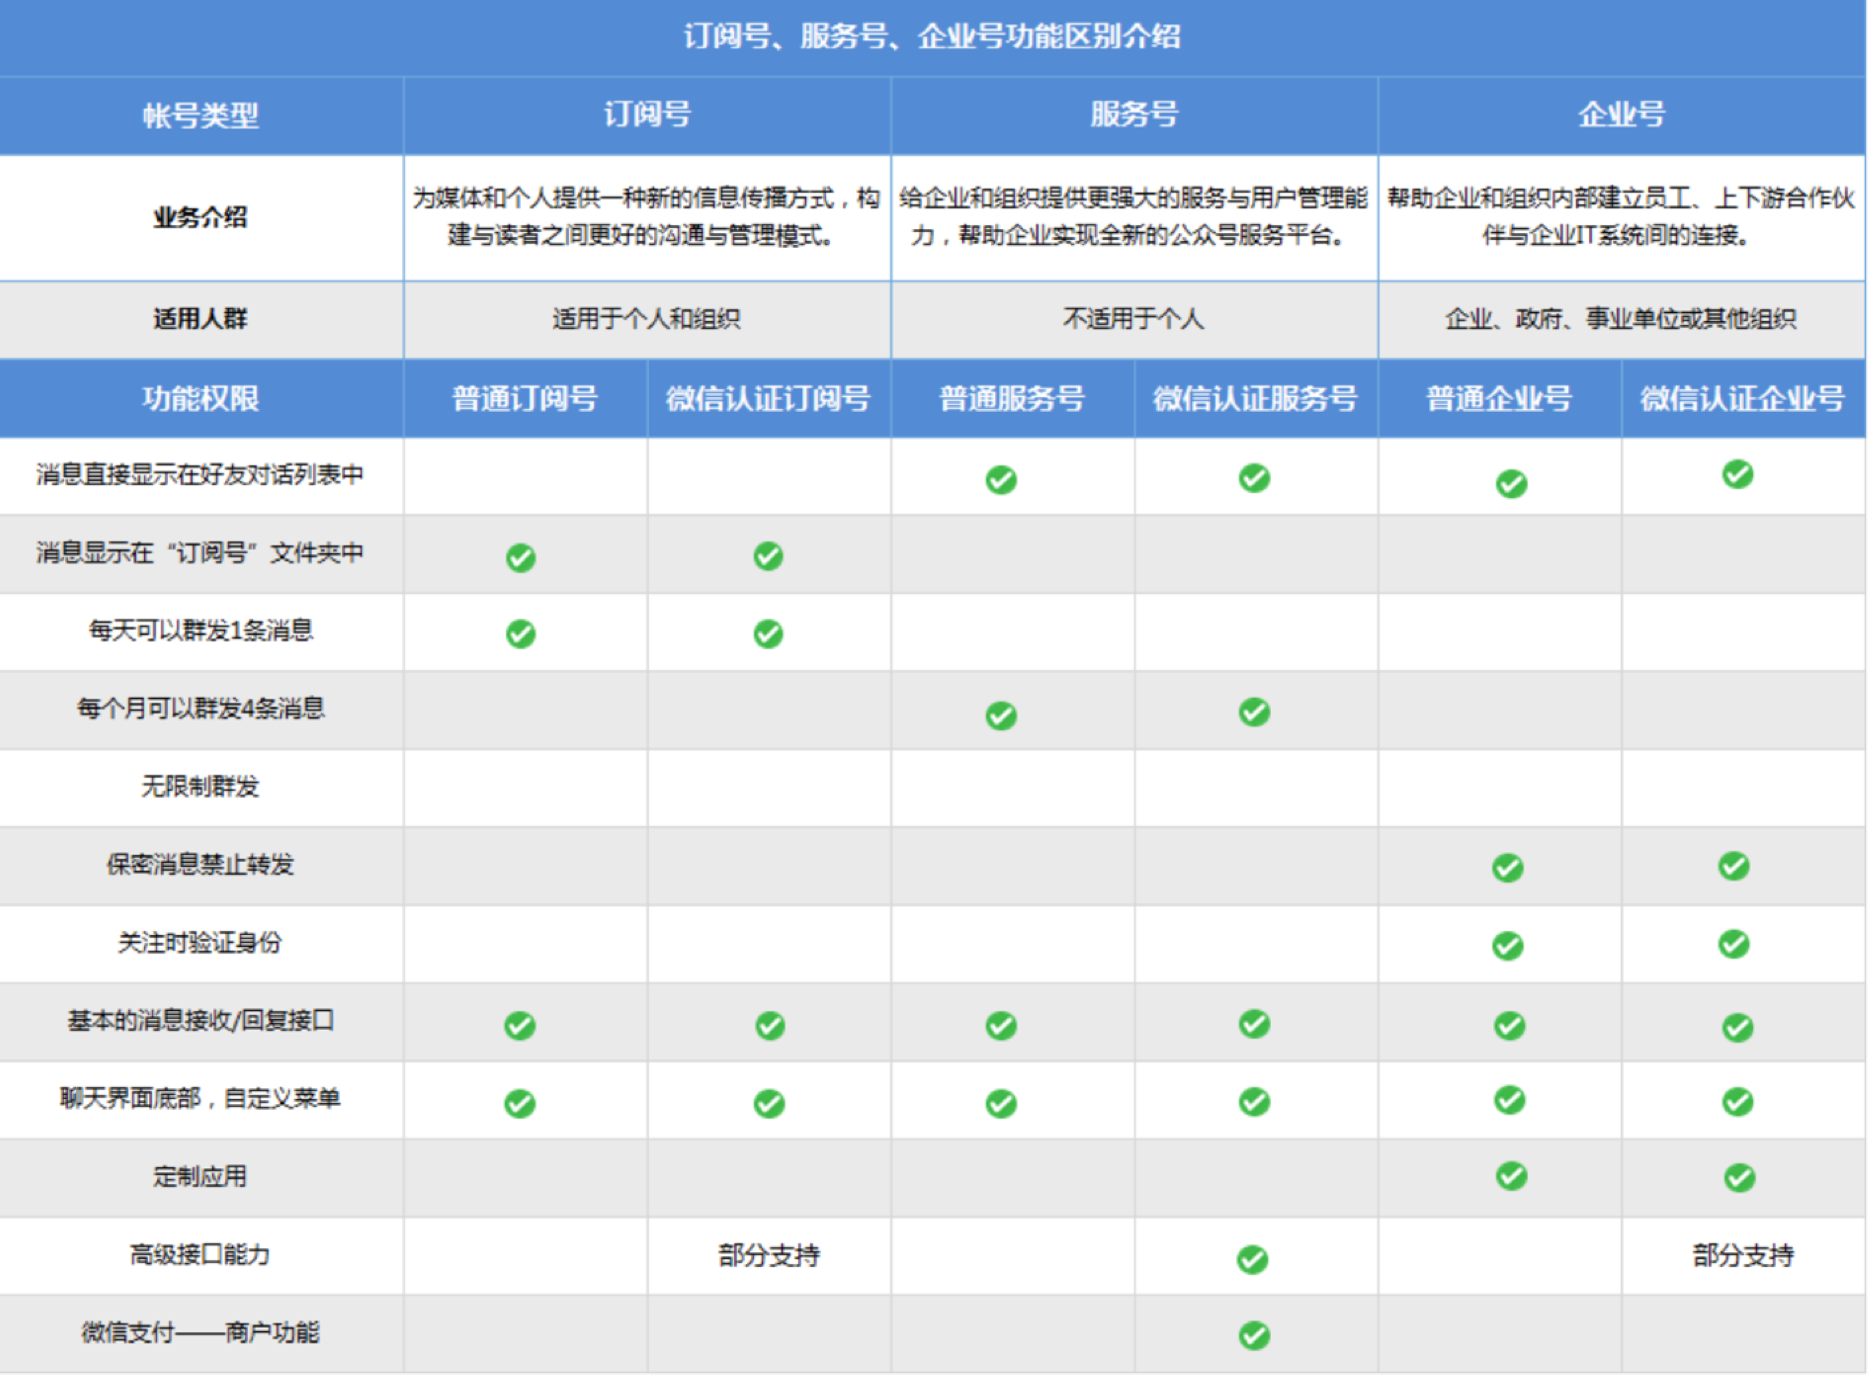Click the 普通企业号 保密消息禁止转发 checkmark
Viewport: 1868px width, 1376px height.
point(1508,866)
